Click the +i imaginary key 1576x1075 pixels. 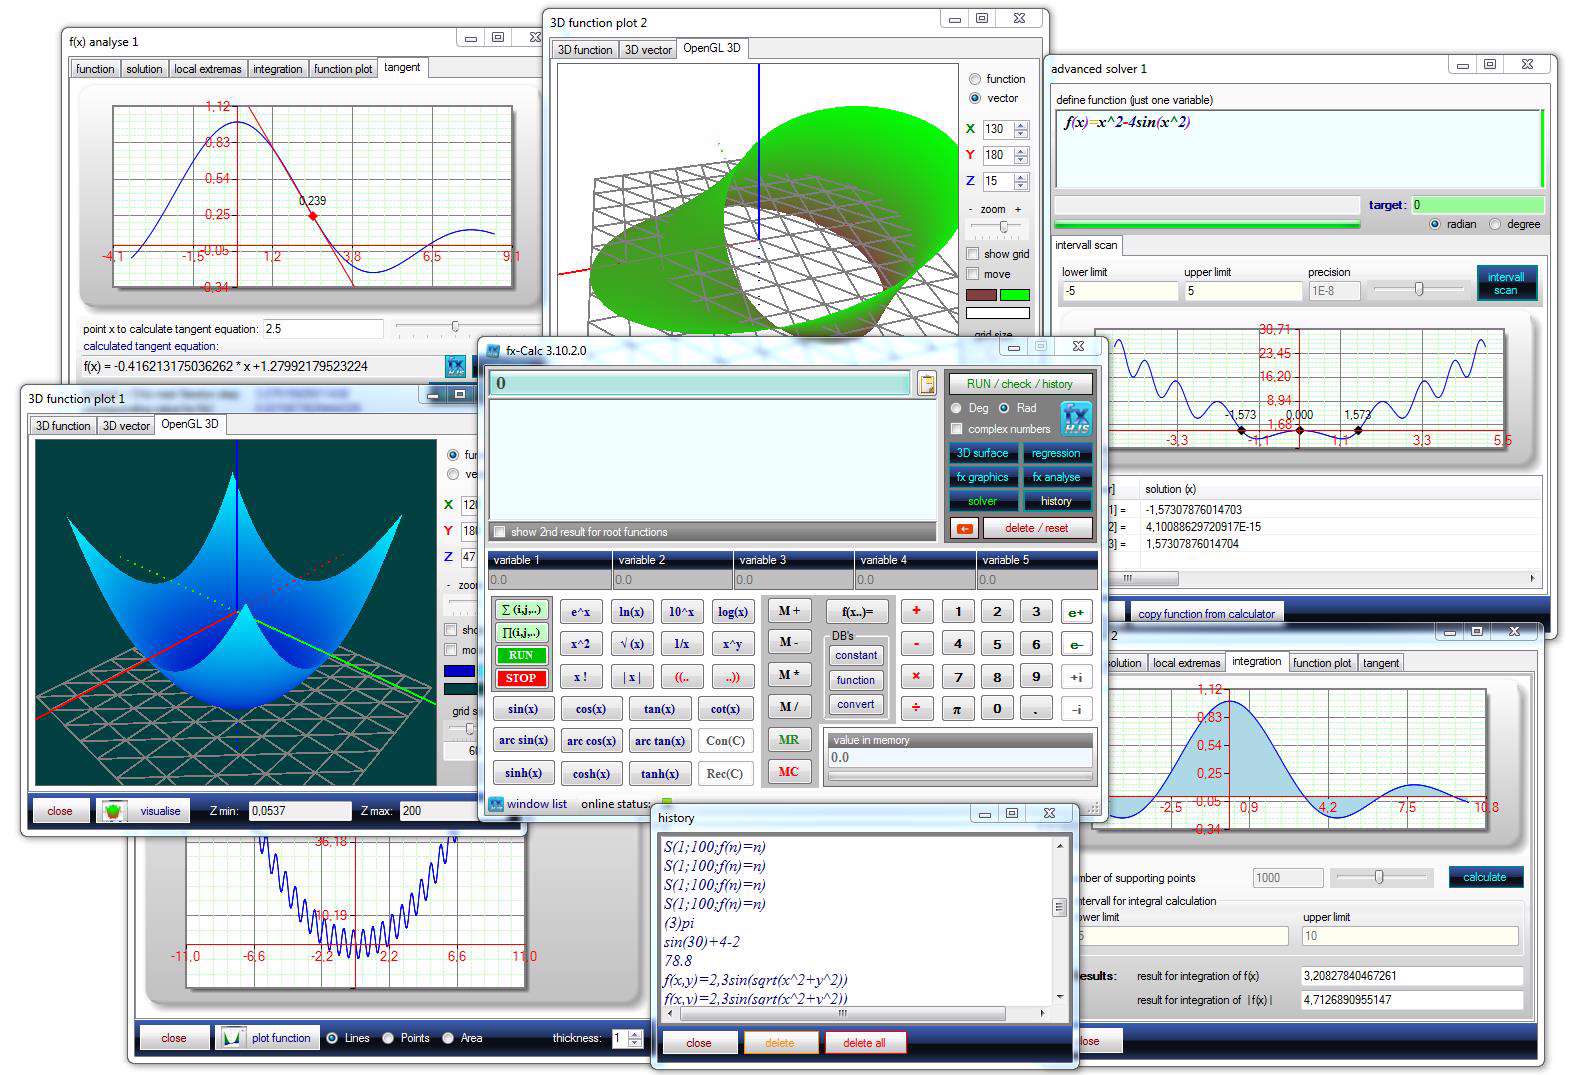(x=1076, y=677)
